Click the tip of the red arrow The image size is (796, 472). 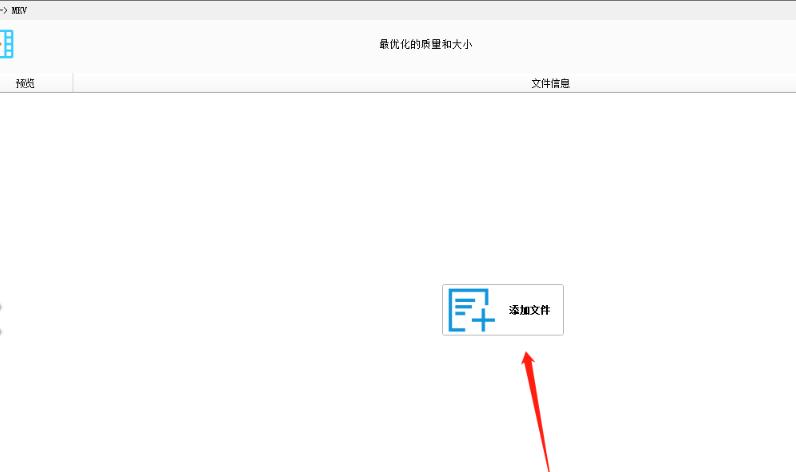click(528, 352)
